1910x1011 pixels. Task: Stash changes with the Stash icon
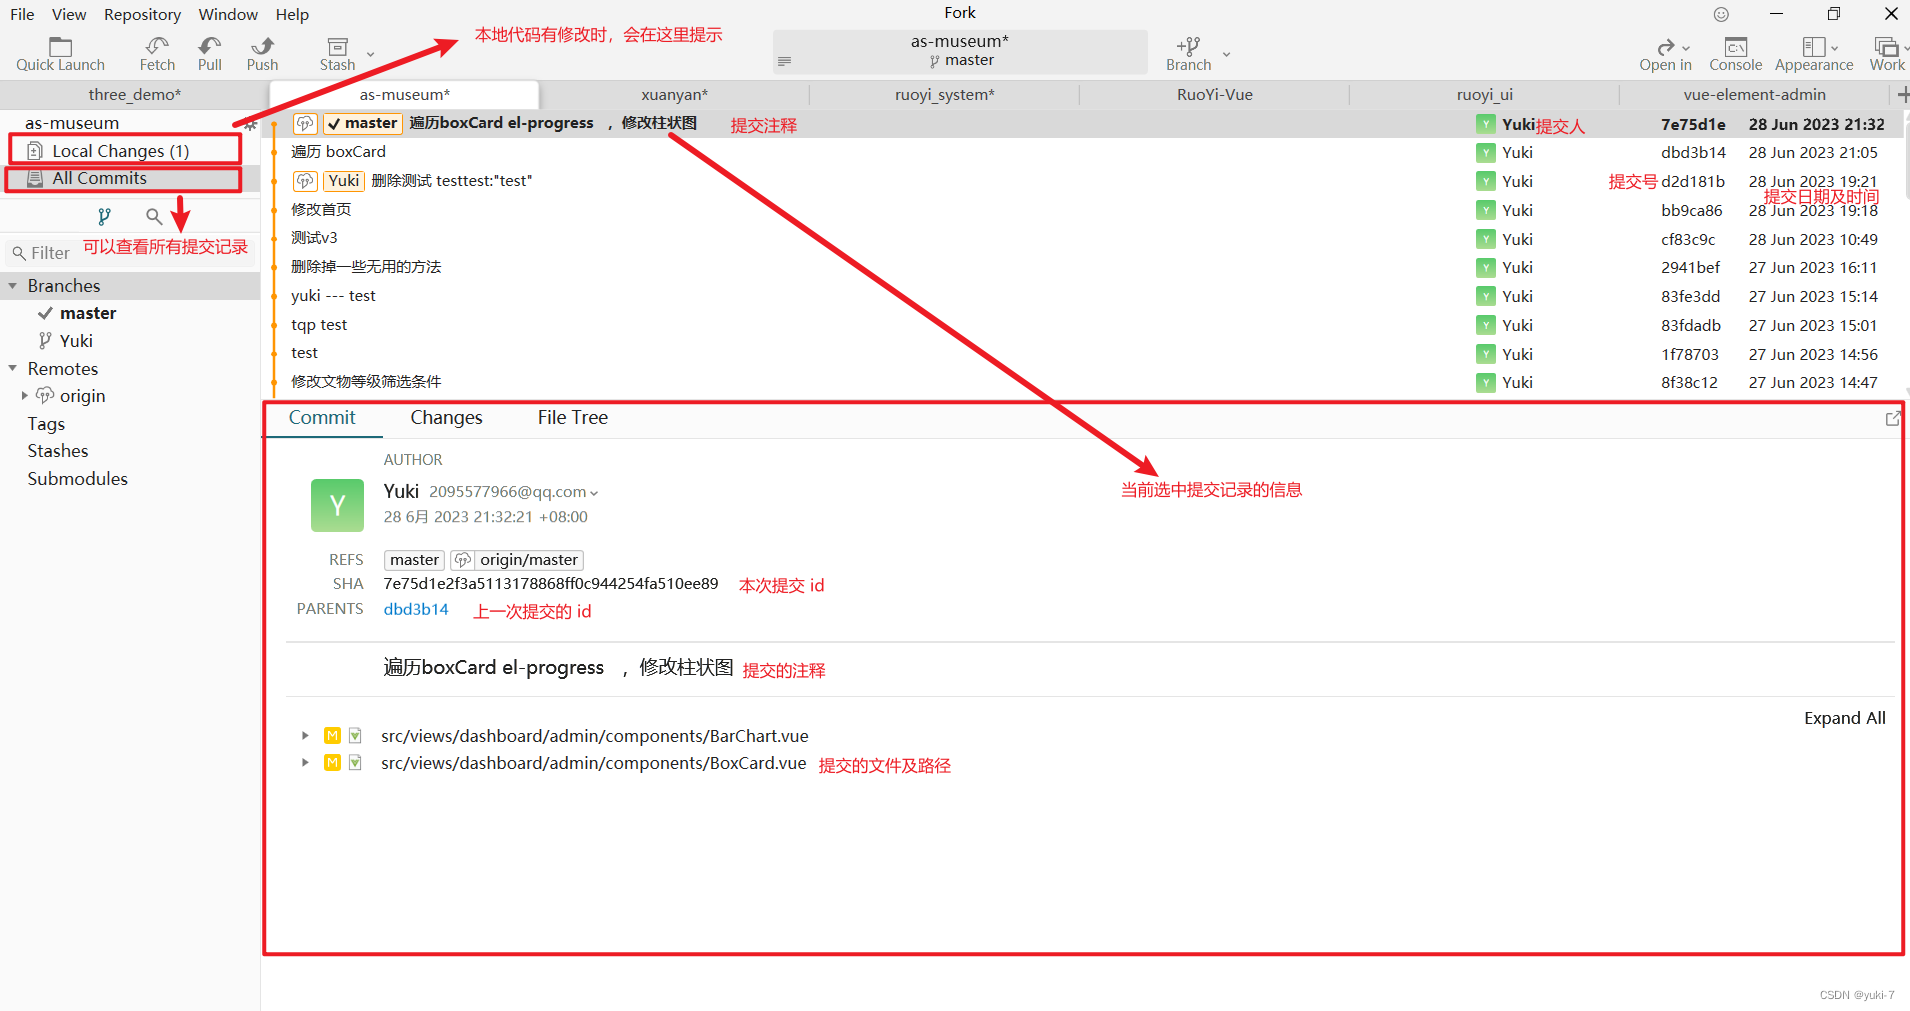pos(338,46)
